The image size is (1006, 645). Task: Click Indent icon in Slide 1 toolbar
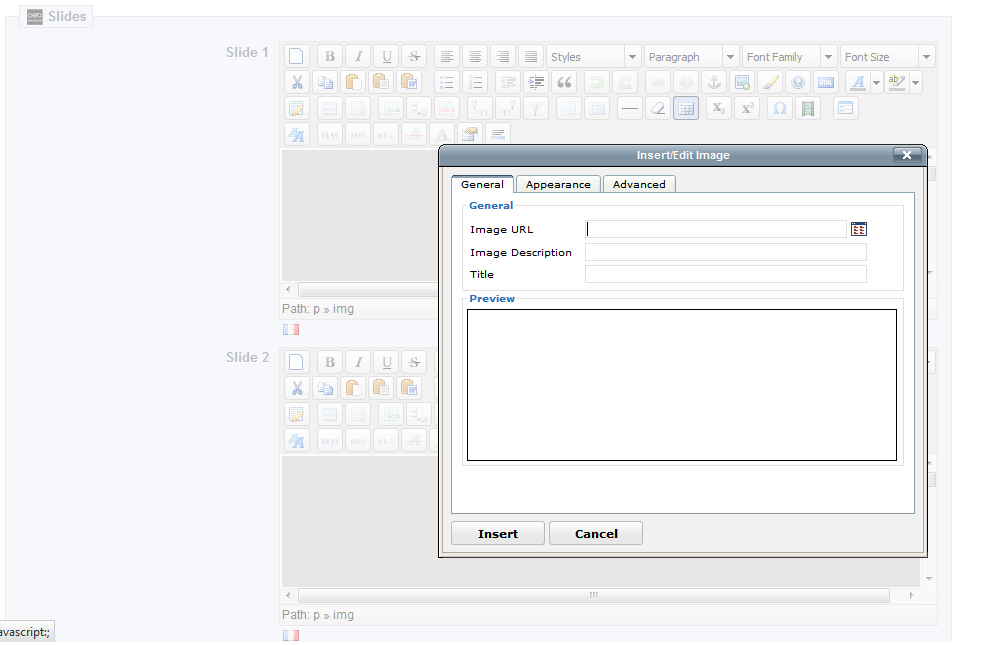pyautogui.click(x=536, y=82)
